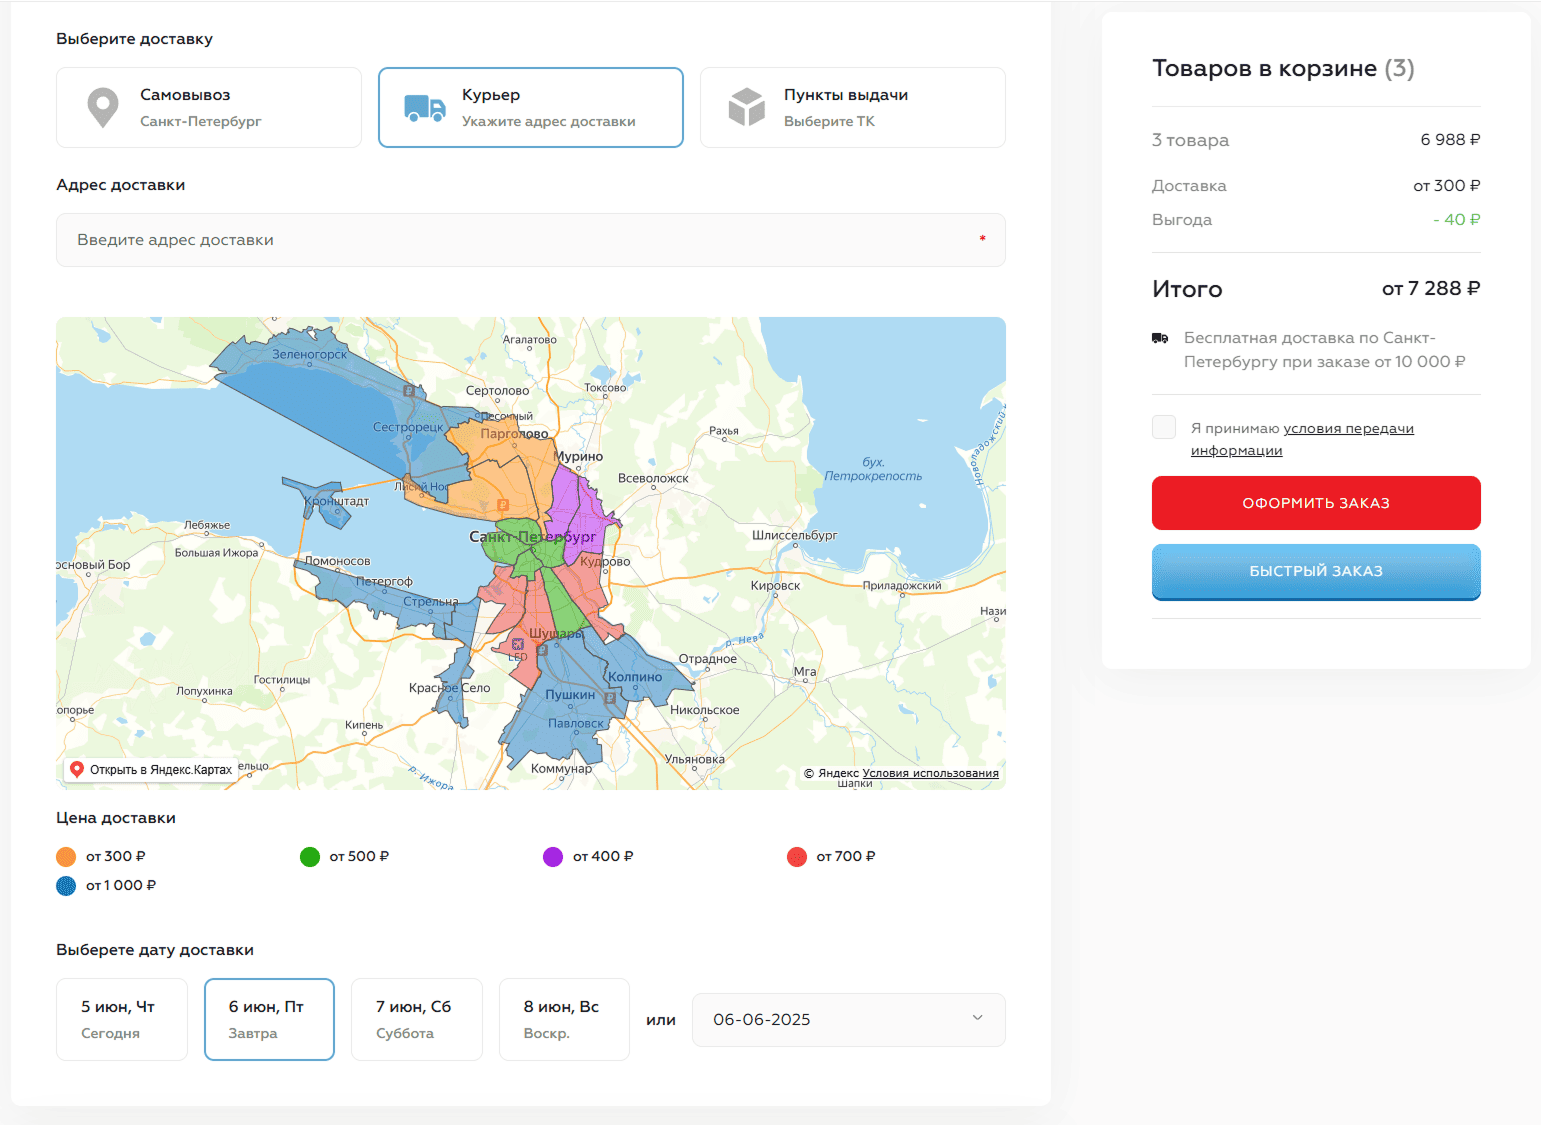Click the orange от 300 ₽ swatch

pos(66,857)
